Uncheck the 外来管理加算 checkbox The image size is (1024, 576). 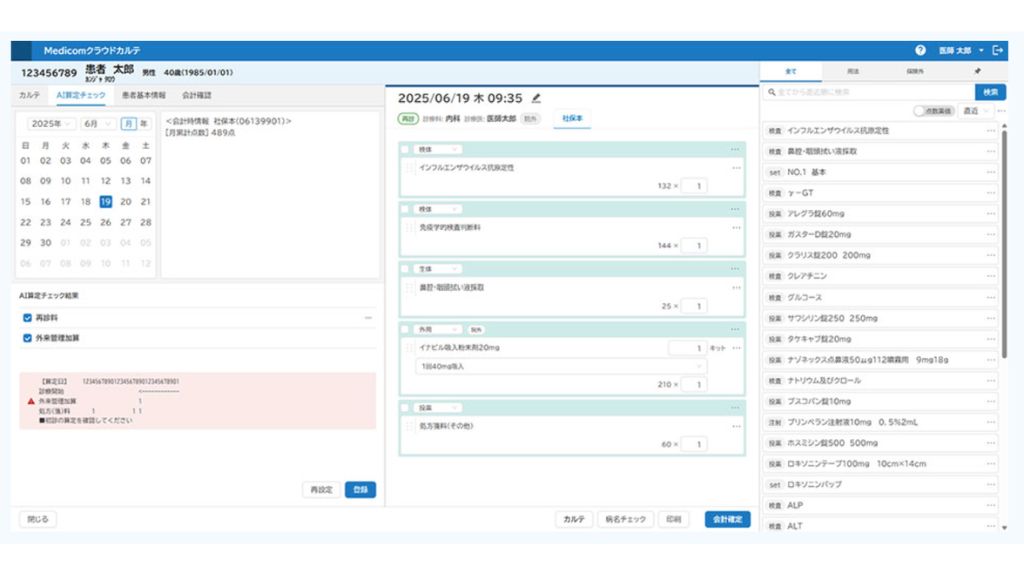pos(27,338)
